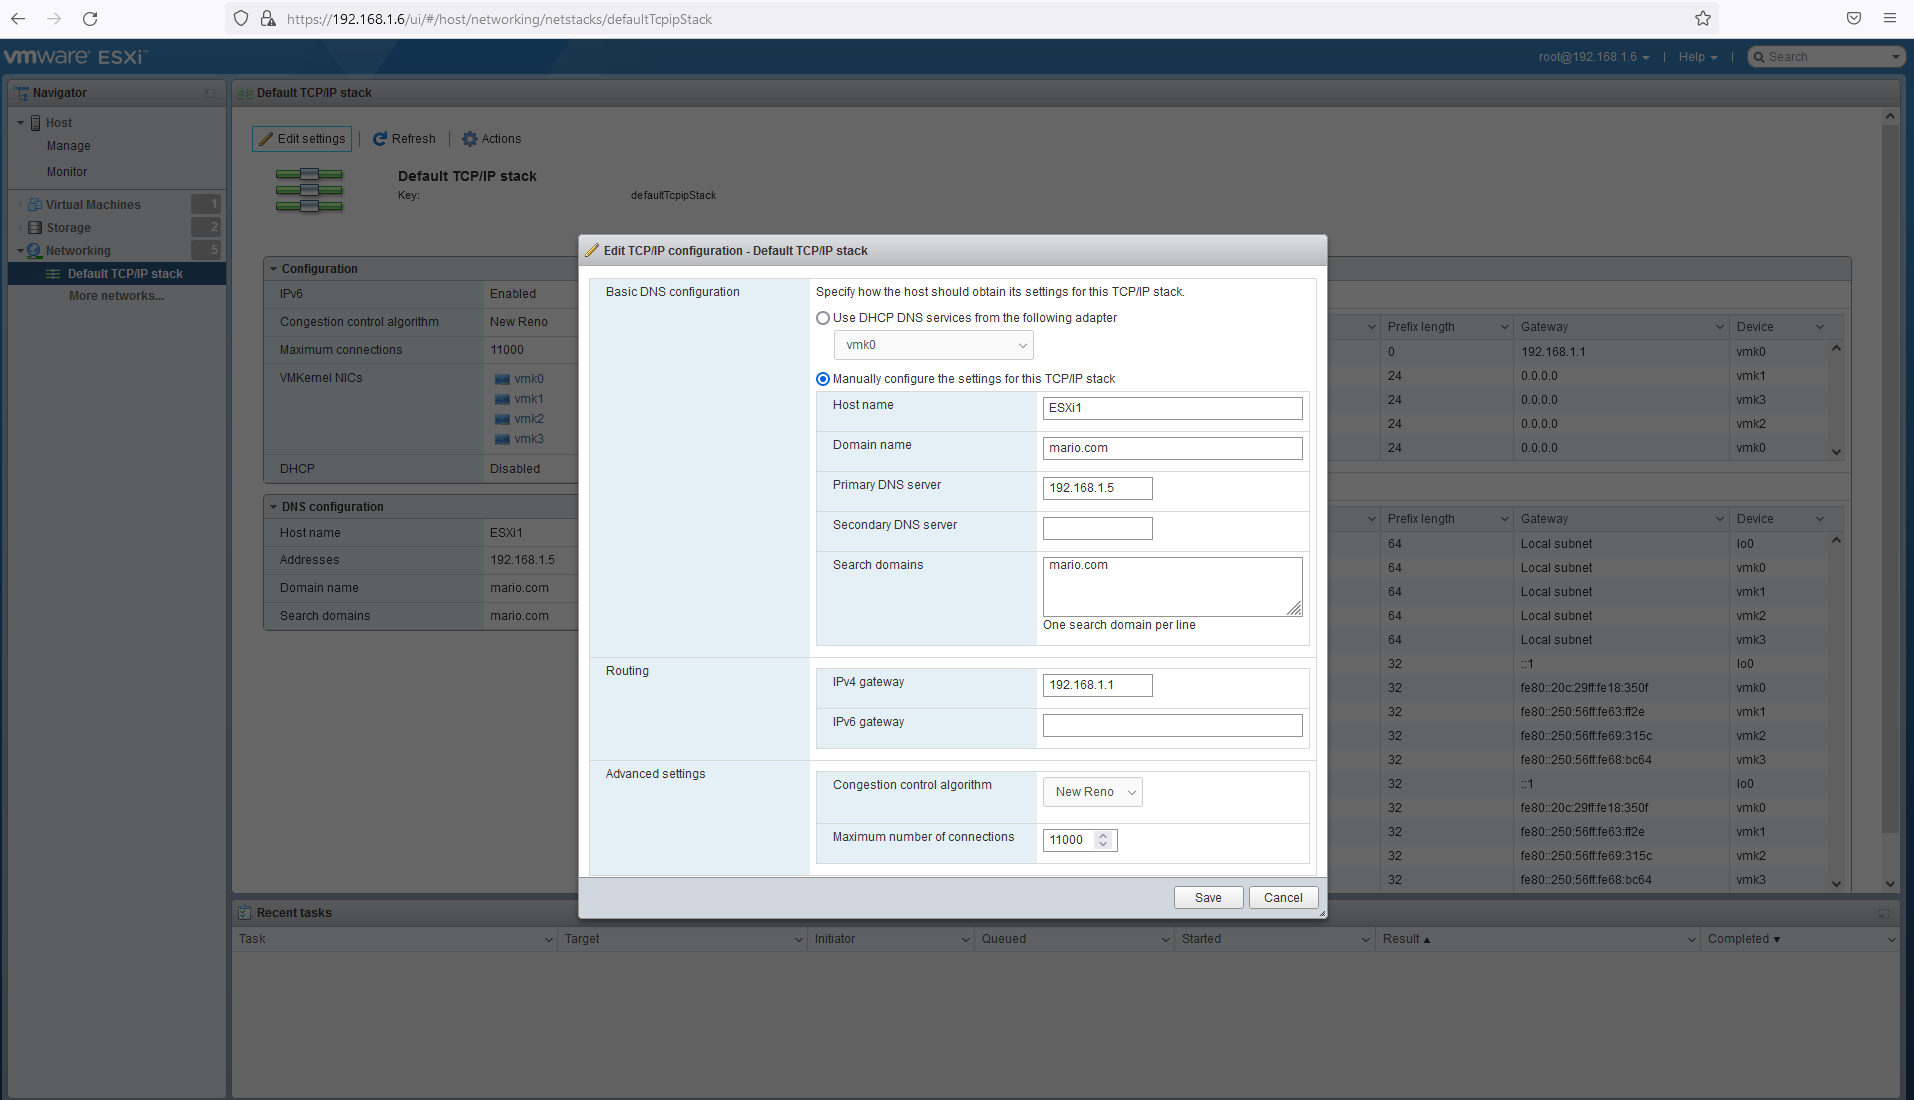Click the Host name input field
This screenshot has width=1914, height=1100.
click(x=1172, y=408)
